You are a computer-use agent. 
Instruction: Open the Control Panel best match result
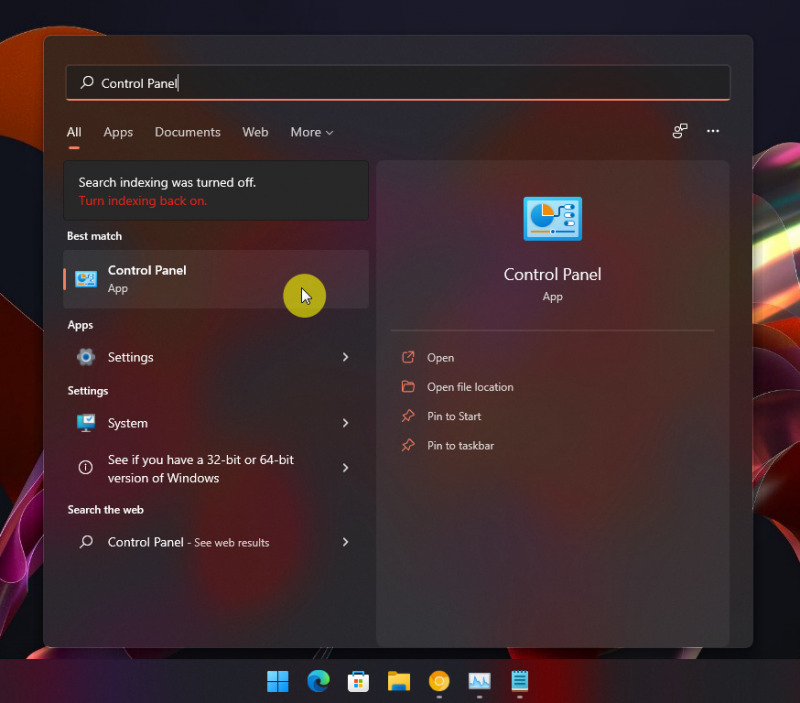pyautogui.click(x=216, y=279)
